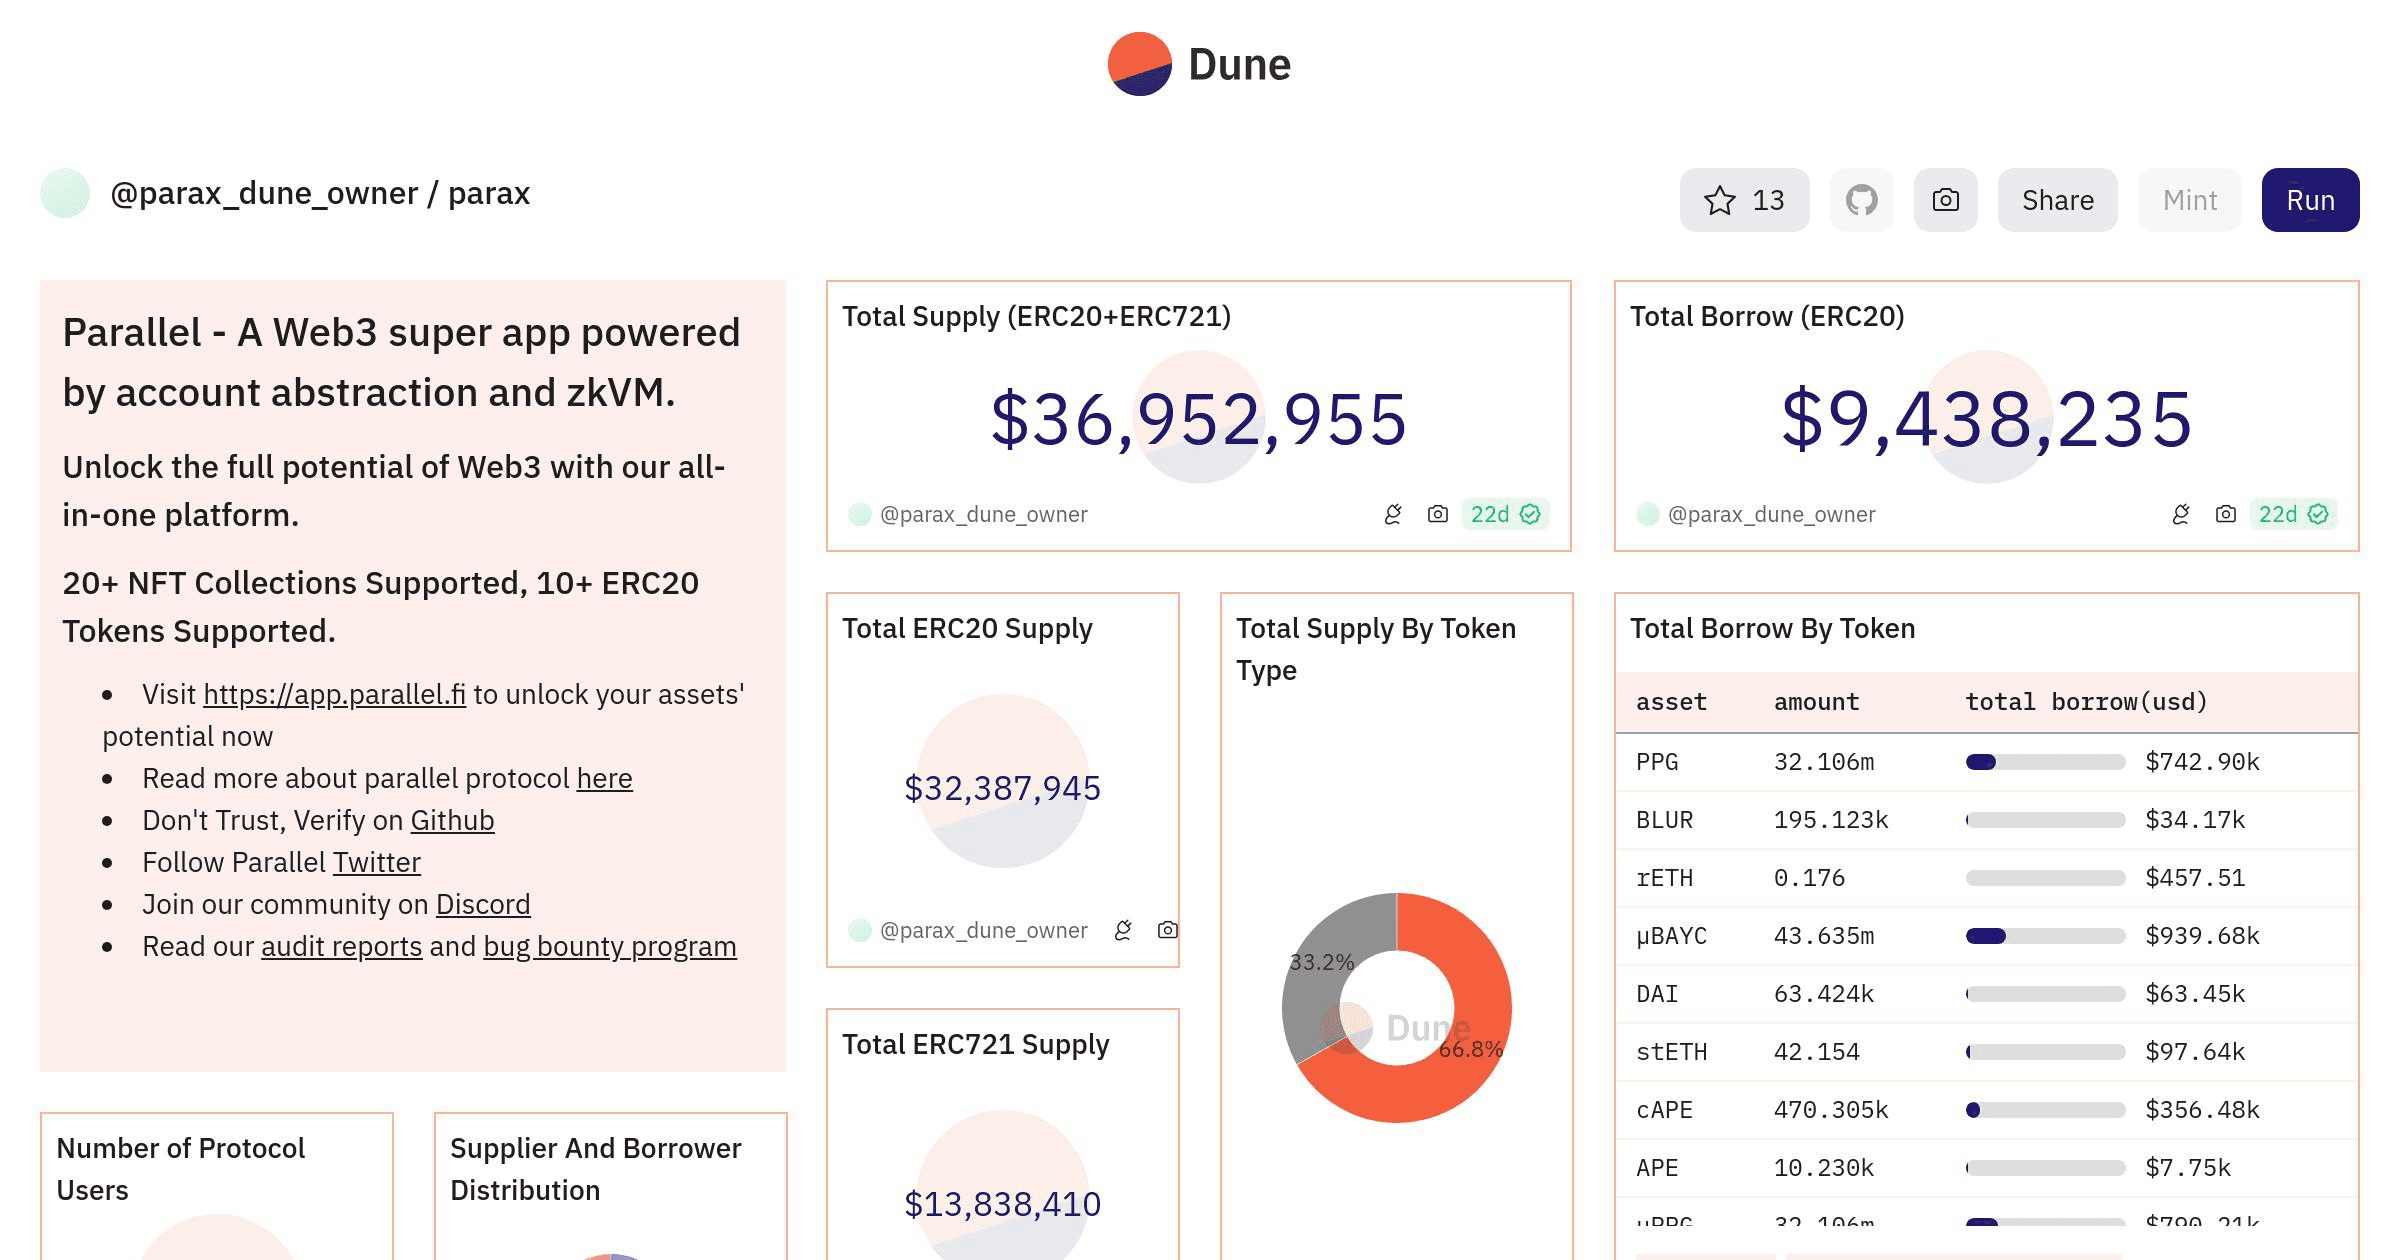Click the camera screenshot button in header
The height and width of the screenshot is (1260, 2400).
pyautogui.click(x=1945, y=200)
